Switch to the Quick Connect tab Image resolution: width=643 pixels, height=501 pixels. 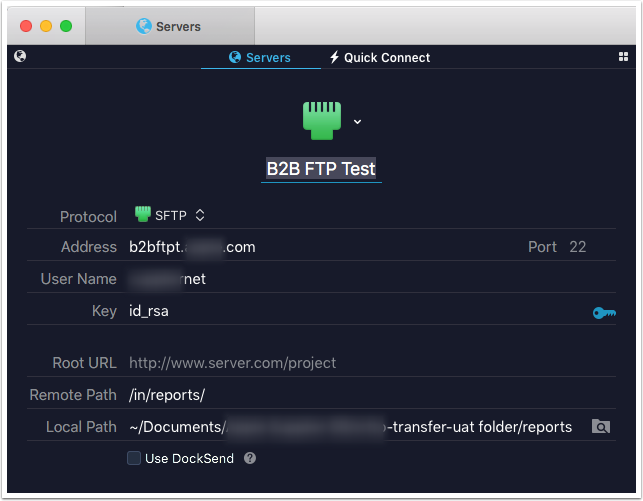pos(380,57)
